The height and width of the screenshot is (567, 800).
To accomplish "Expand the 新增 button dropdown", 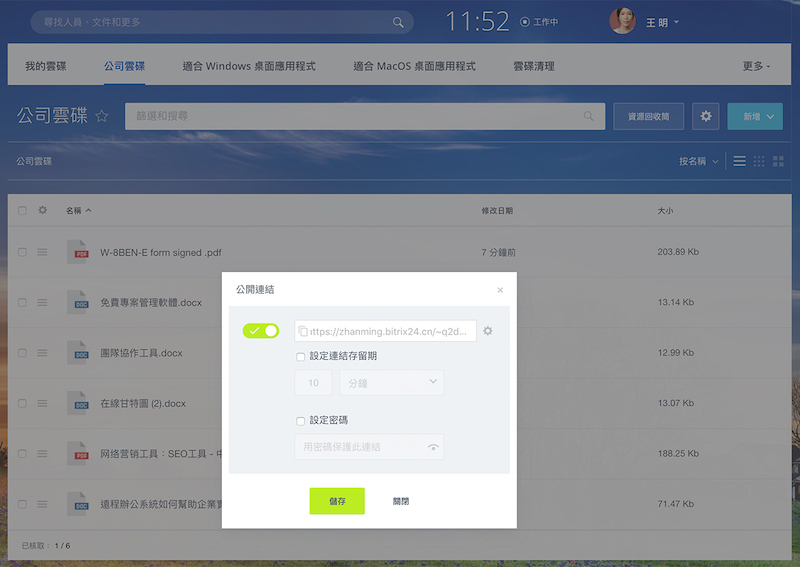I will tap(770, 116).
